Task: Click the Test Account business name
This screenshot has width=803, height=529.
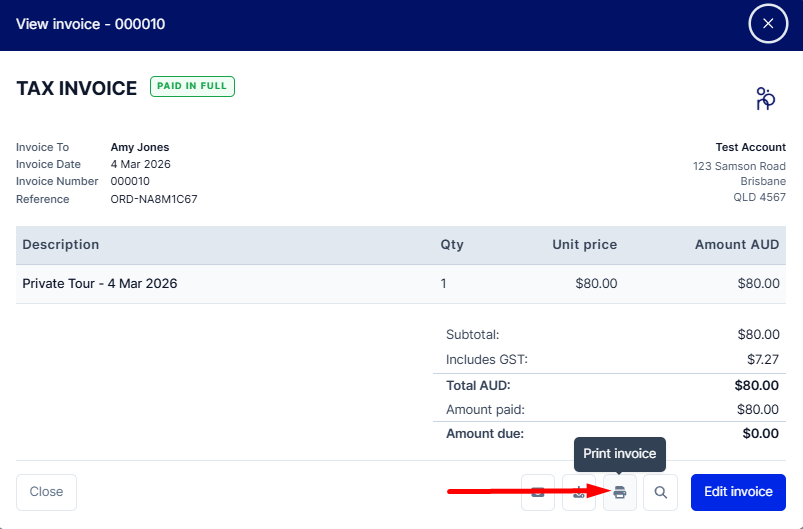Action: (x=750, y=147)
